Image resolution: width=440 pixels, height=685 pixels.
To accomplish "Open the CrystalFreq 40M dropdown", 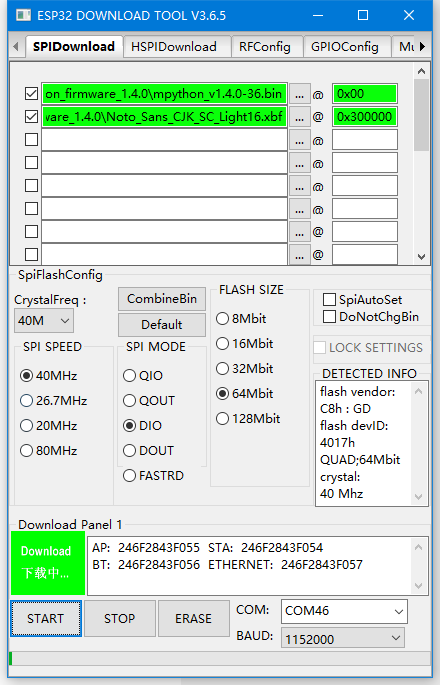I will point(44,321).
